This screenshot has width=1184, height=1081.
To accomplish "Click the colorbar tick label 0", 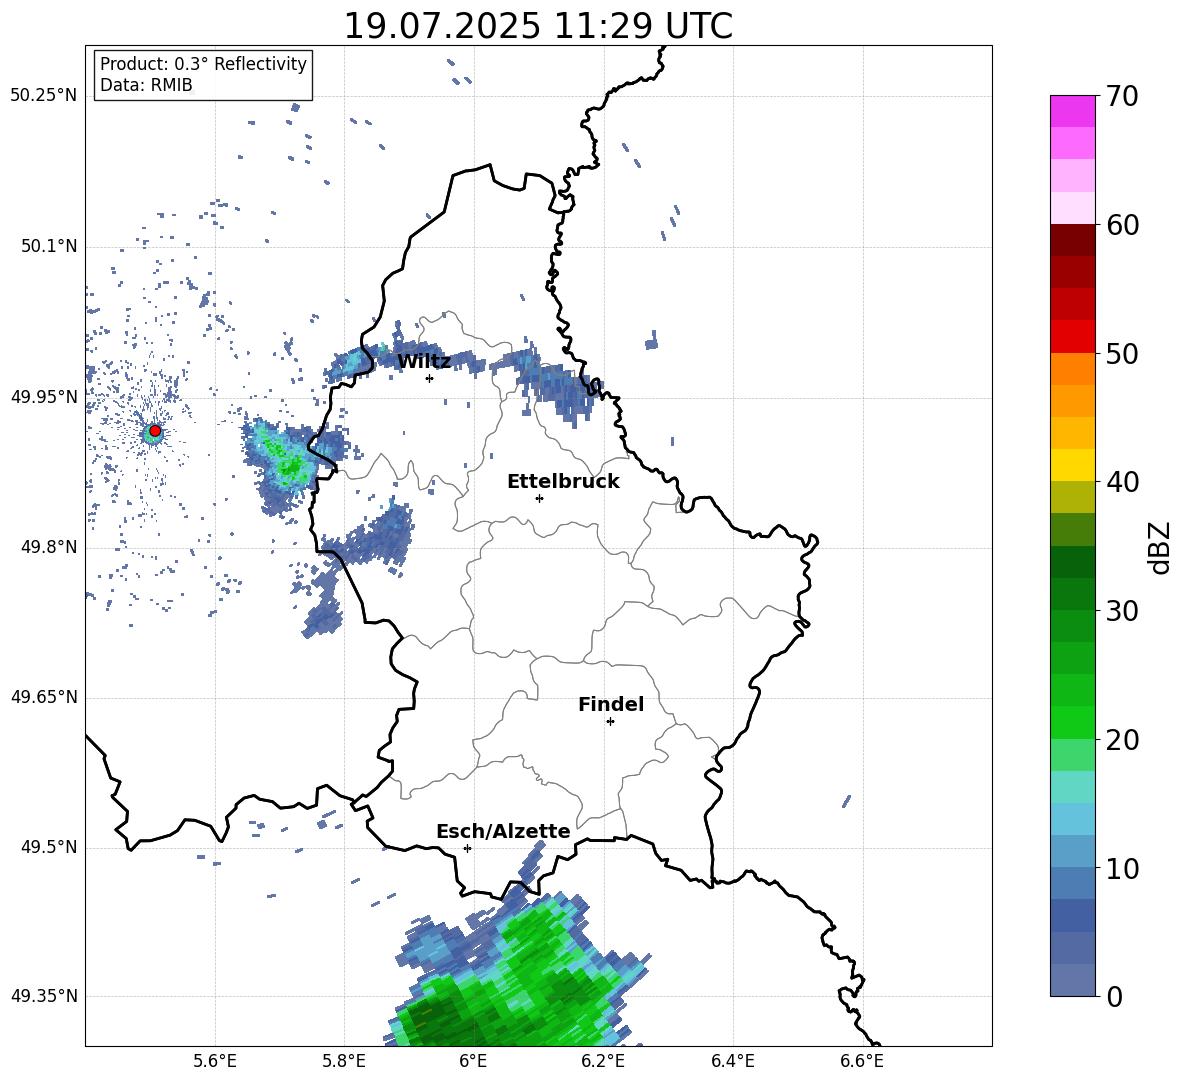I will (x=1114, y=996).
